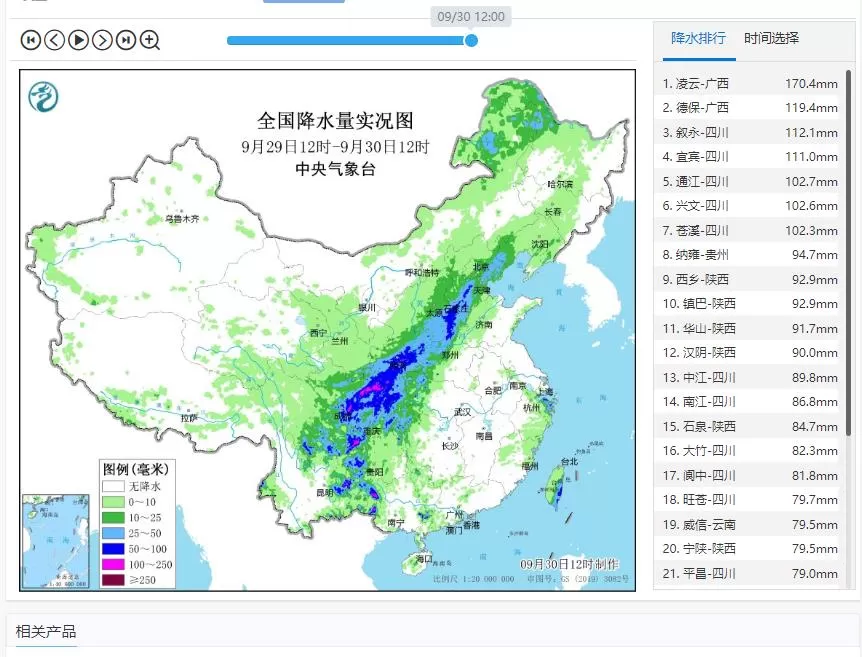Switch to the 降水排行 tab
The image size is (862, 657).
(698, 39)
